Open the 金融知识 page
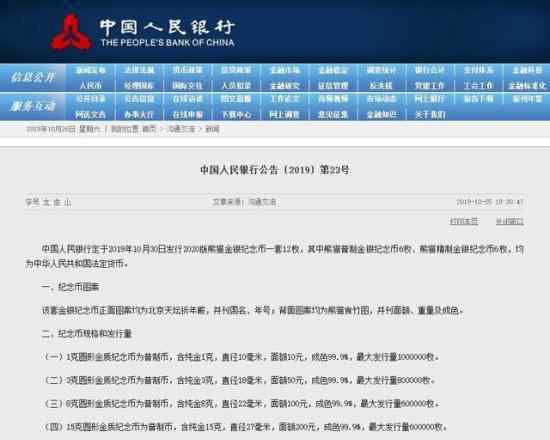Viewport: 550px width, 440px height. tap(381, 114)
